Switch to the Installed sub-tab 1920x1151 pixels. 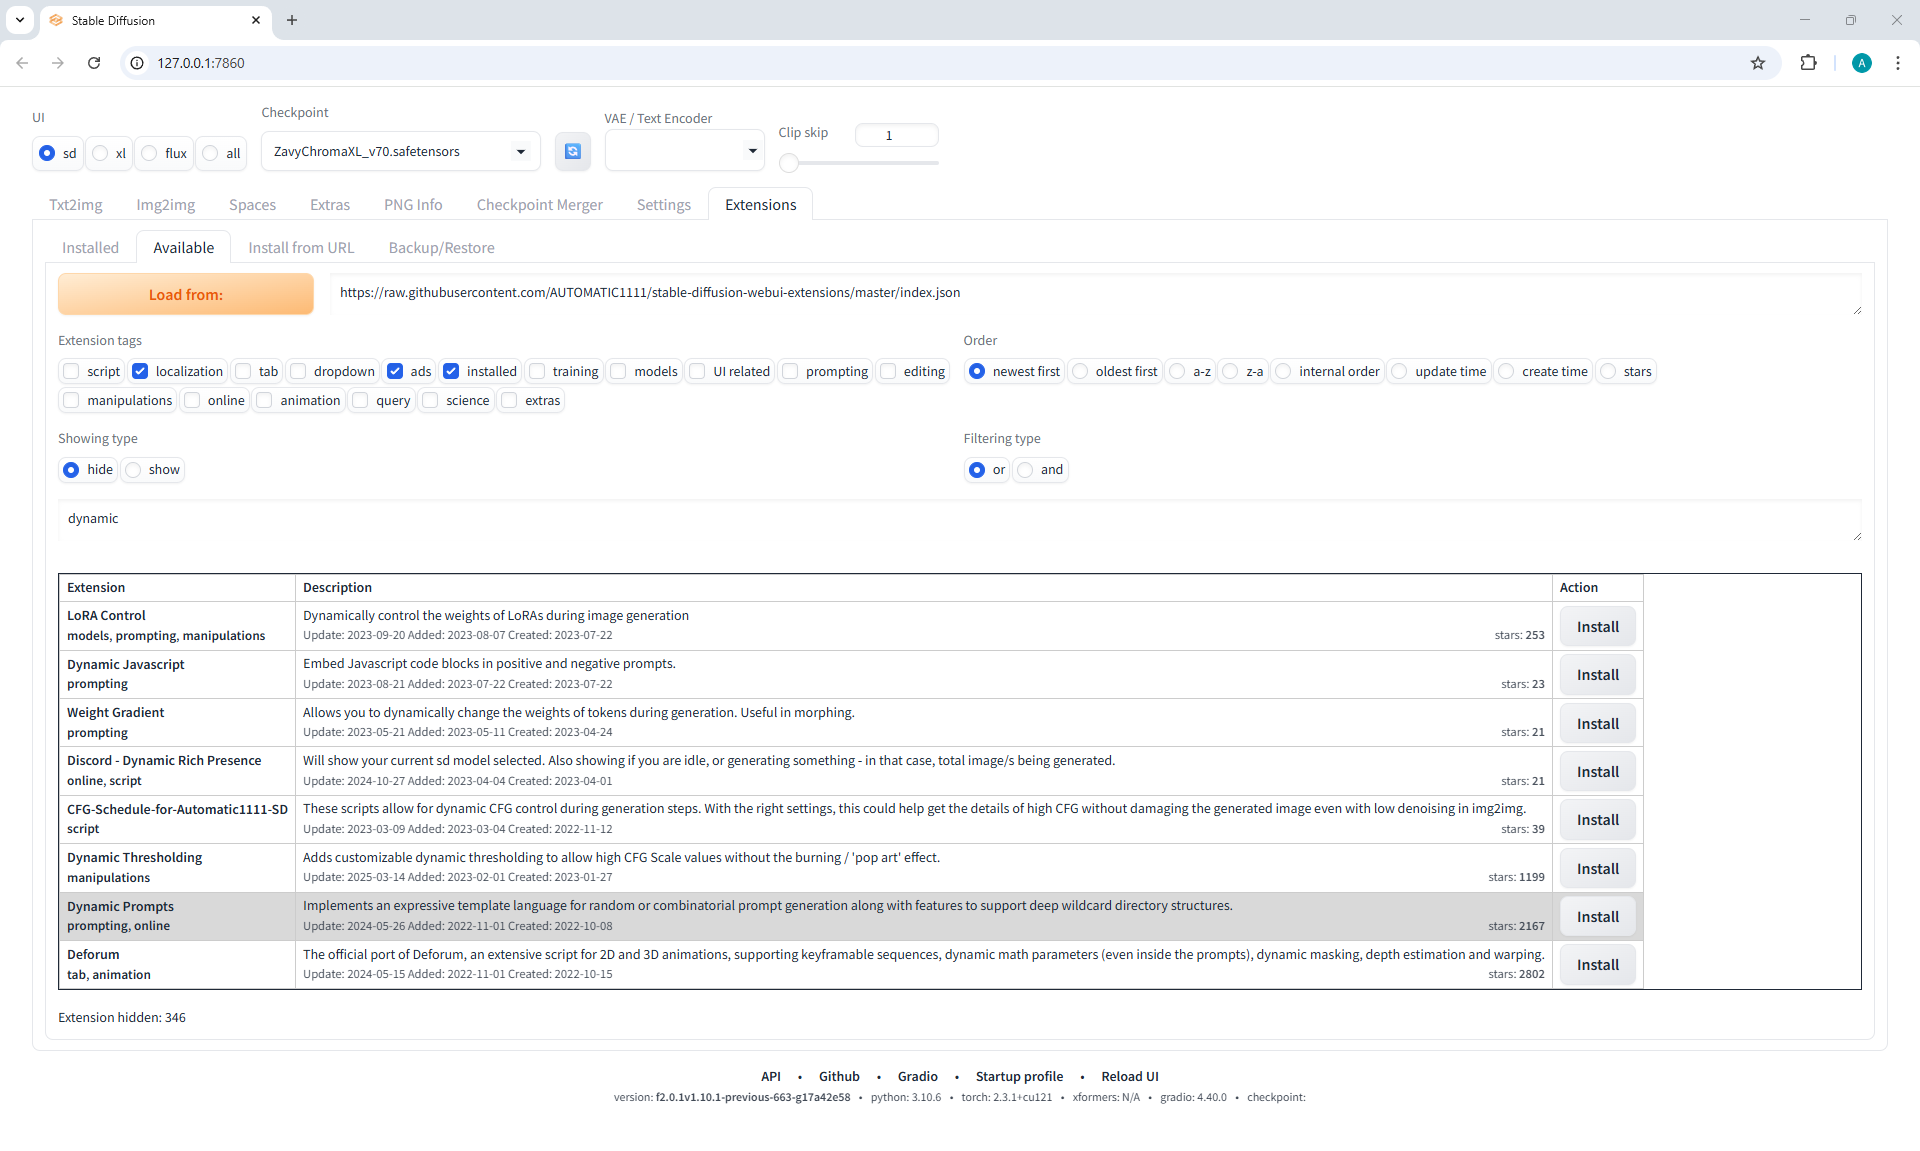click(90, 248)
